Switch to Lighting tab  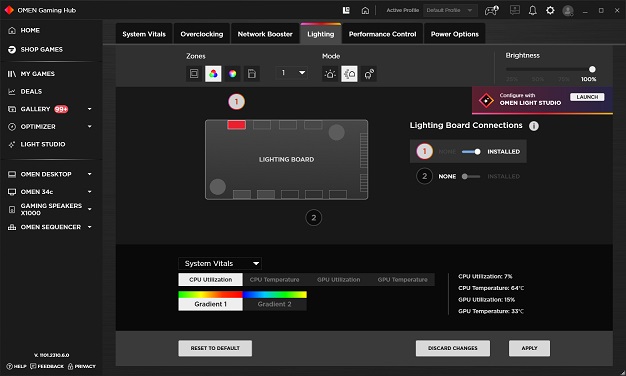click(x=321, y=34)
